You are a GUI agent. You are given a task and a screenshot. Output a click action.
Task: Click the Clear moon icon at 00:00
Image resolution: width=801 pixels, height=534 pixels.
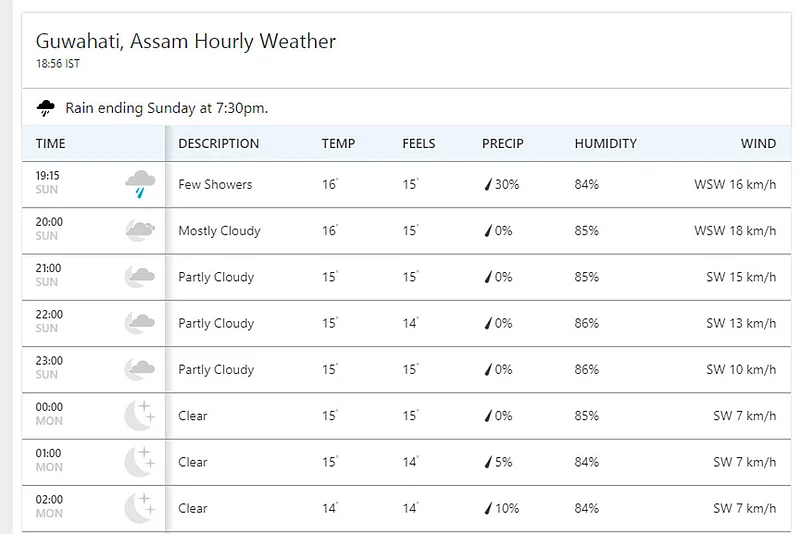[139, 415]
